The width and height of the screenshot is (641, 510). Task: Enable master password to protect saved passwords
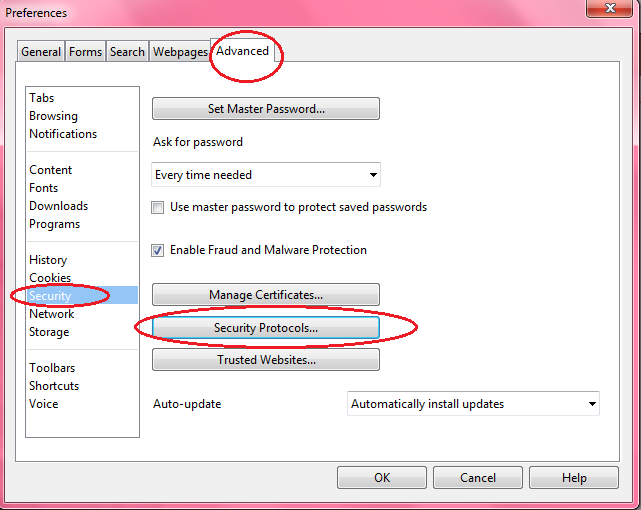tap(157, 207)
